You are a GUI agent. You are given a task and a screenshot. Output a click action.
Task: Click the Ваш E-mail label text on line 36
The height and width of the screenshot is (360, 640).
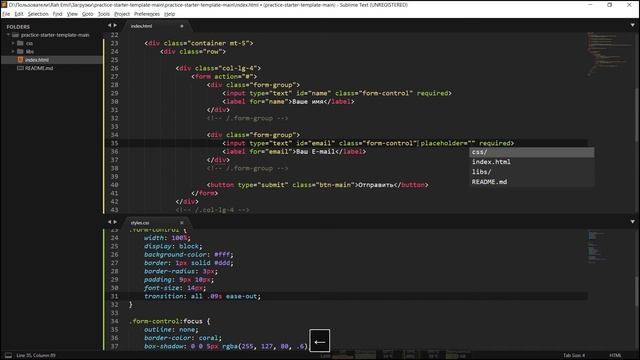pyautogui.click(x=316, y=151)
